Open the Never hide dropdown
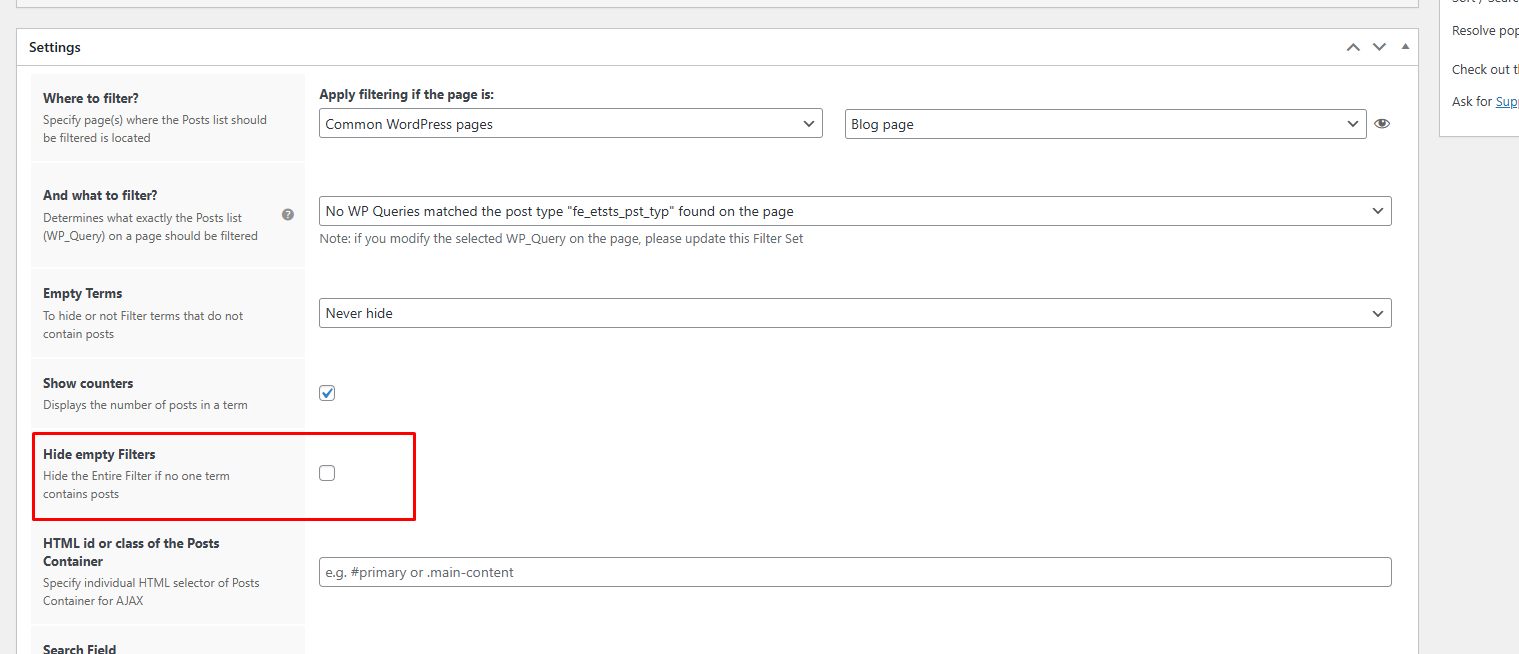The width and height of the screenshot is (1519, 654). tap(855, 313)
